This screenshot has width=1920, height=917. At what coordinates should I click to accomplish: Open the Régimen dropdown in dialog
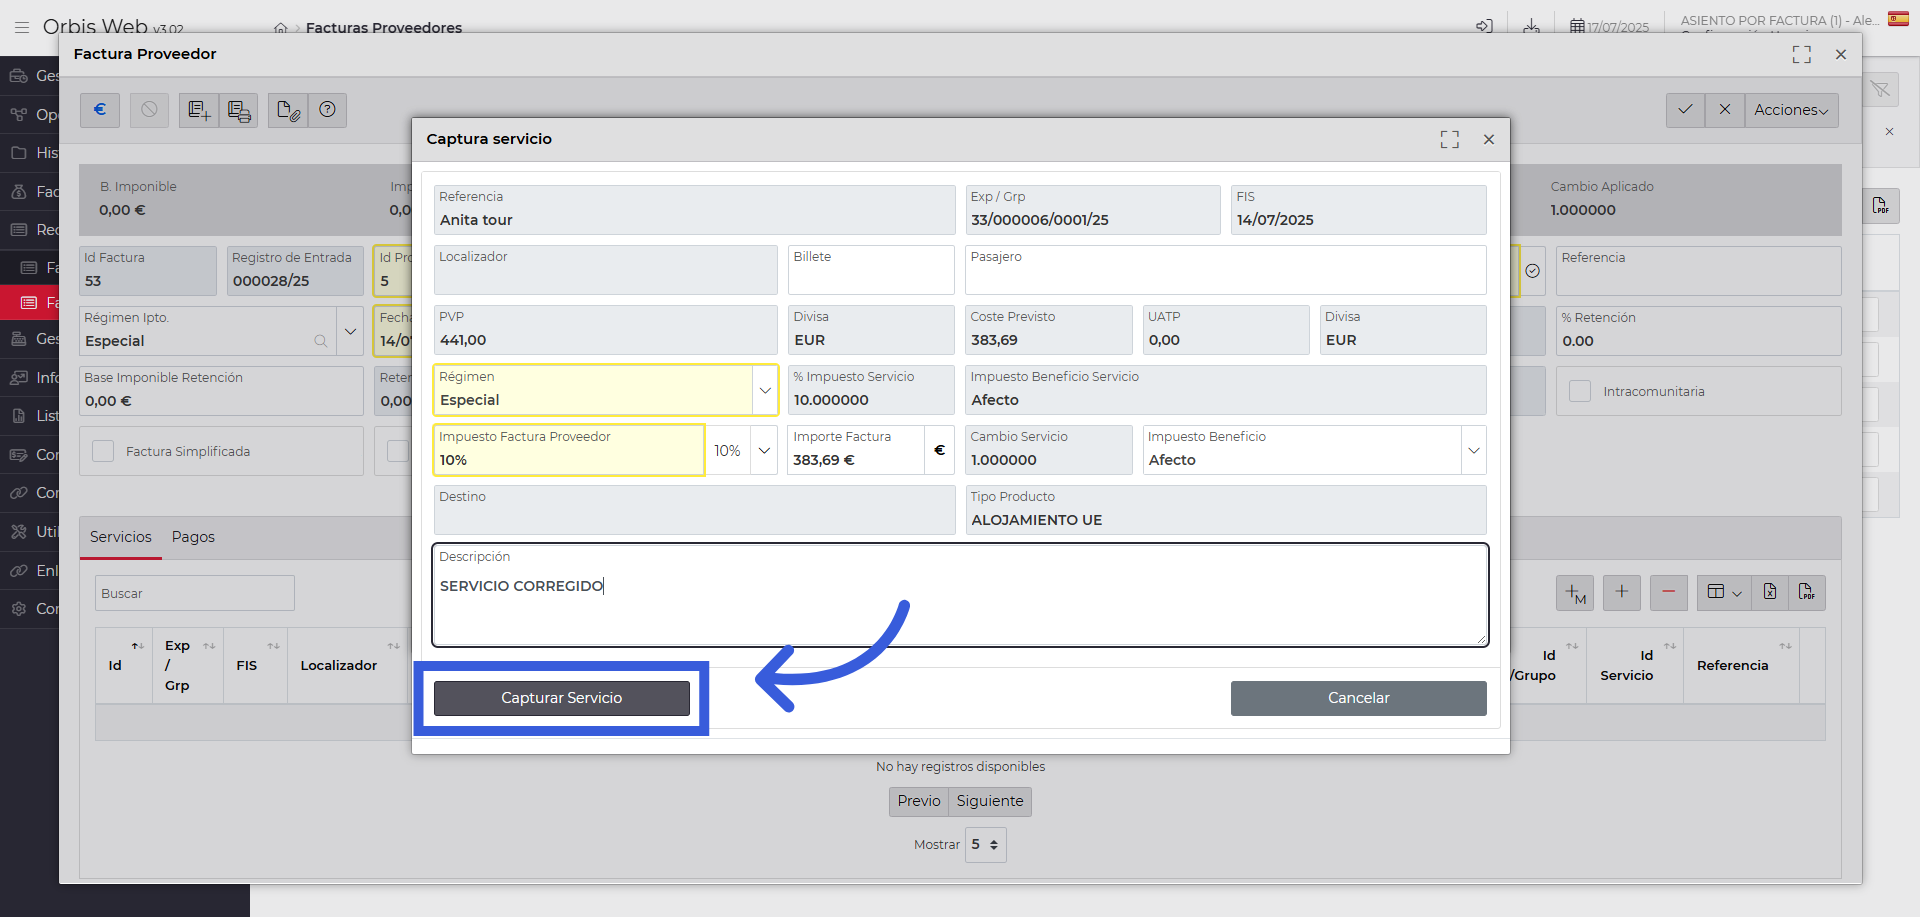[765, 390]
